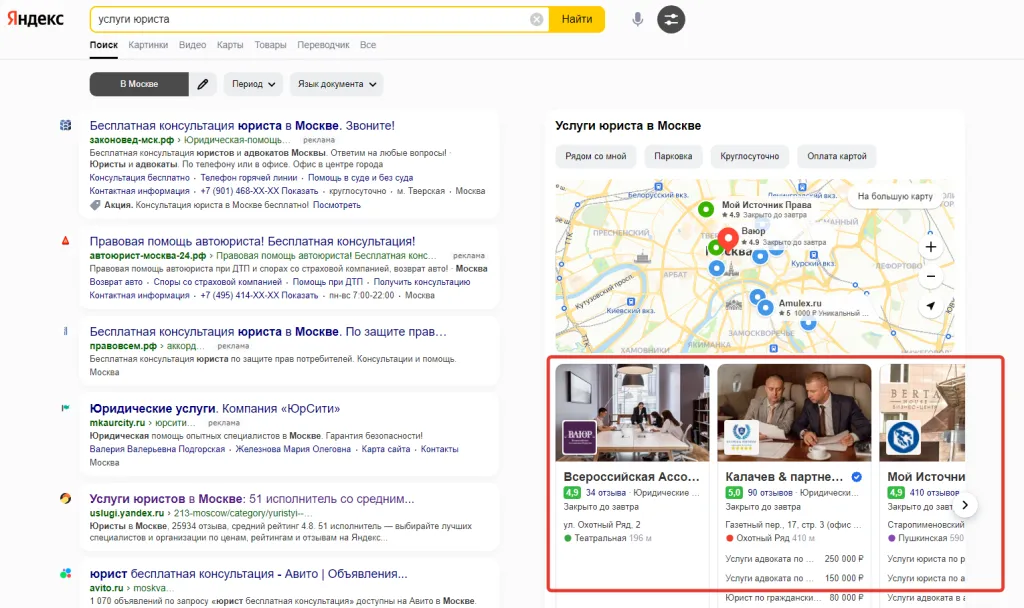This screenshot has height=608, width=1024.
Task: Click Помощь при ДТП sitelink
Action: (x=327, y=282)
